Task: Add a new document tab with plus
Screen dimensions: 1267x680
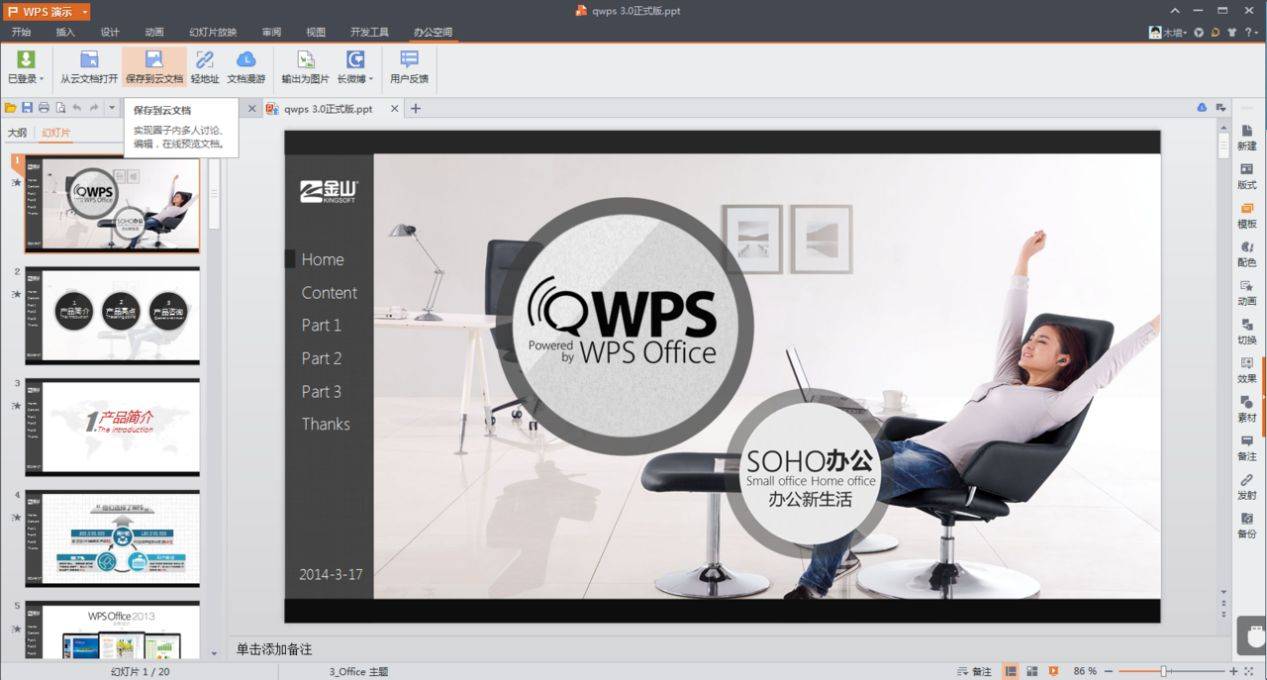Action: [x=416, y=109]
